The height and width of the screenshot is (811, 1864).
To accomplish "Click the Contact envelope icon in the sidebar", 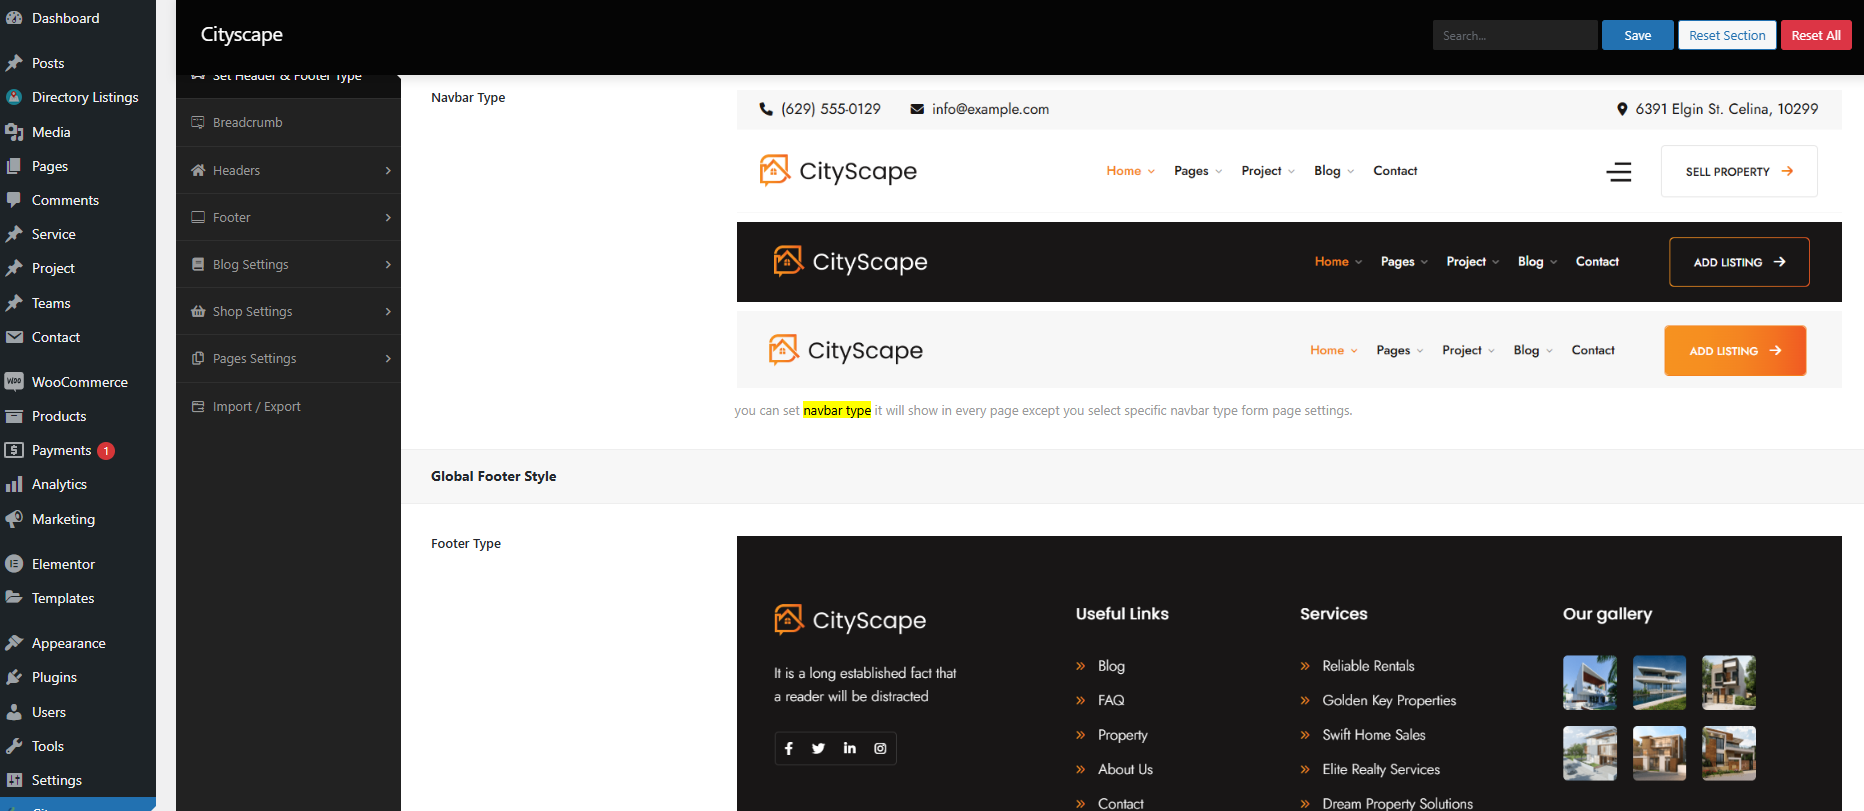I will coord(14,337).
